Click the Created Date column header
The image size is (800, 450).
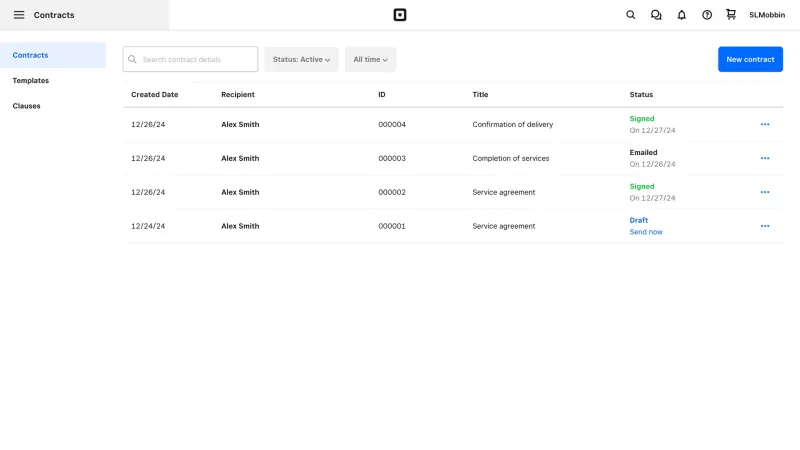(155, 94)
